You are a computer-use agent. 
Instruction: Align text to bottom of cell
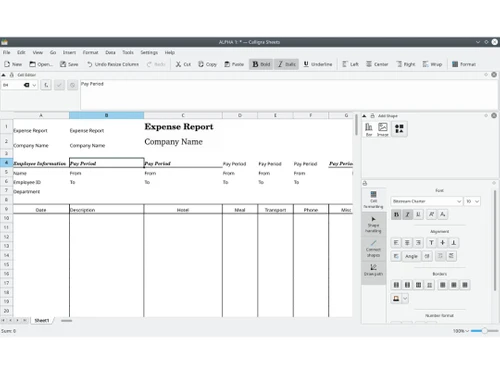pos(454,243)
